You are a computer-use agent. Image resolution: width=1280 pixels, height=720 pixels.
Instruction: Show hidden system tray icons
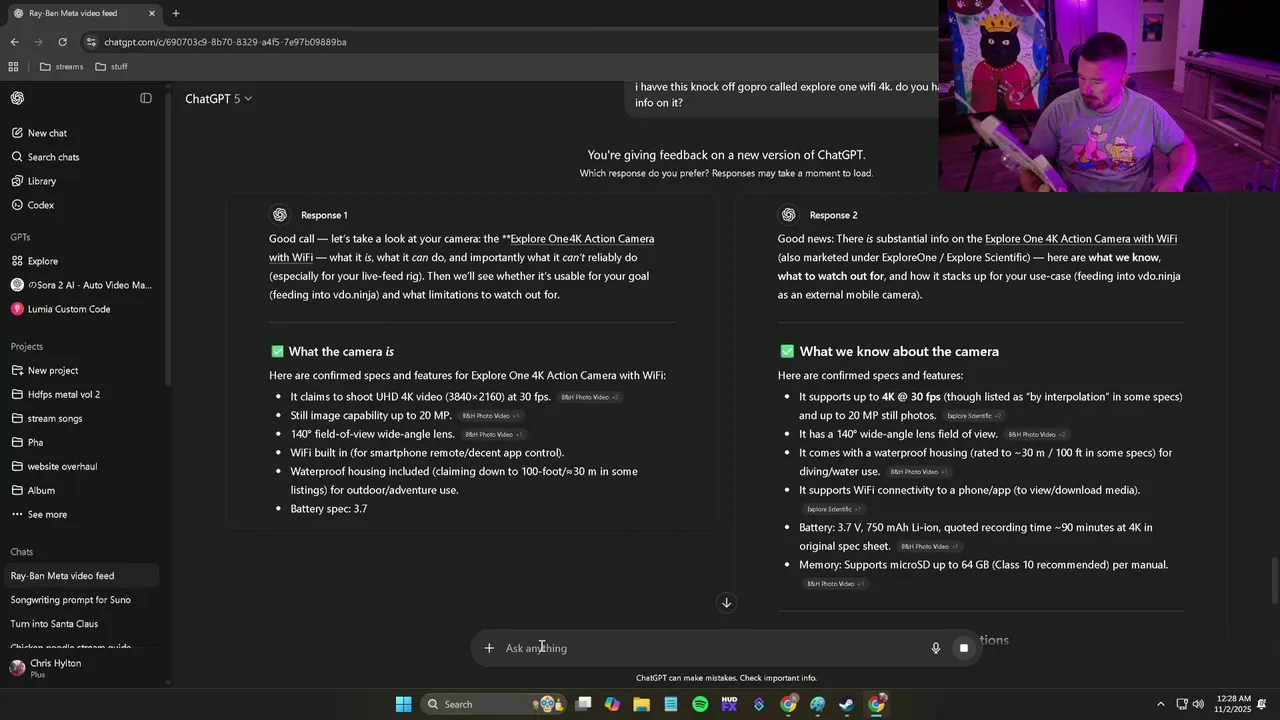tap(1160, 704)
